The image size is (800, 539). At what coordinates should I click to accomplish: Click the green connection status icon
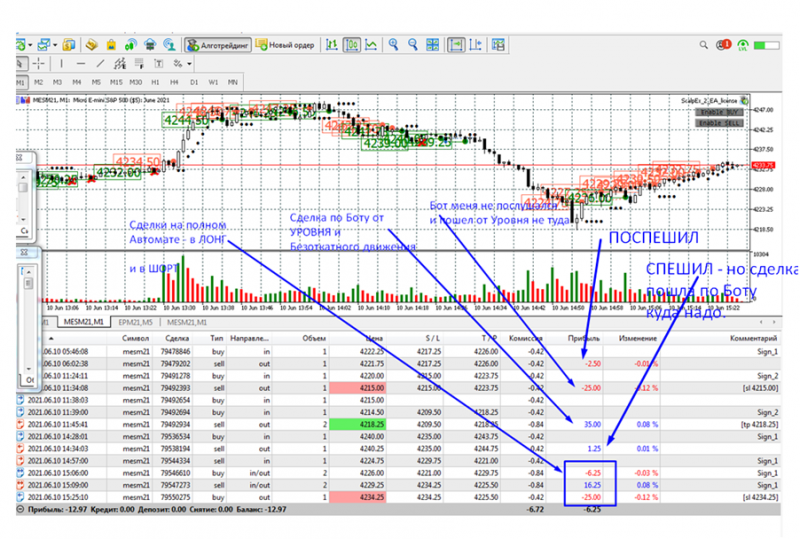(x=743, y=45)
